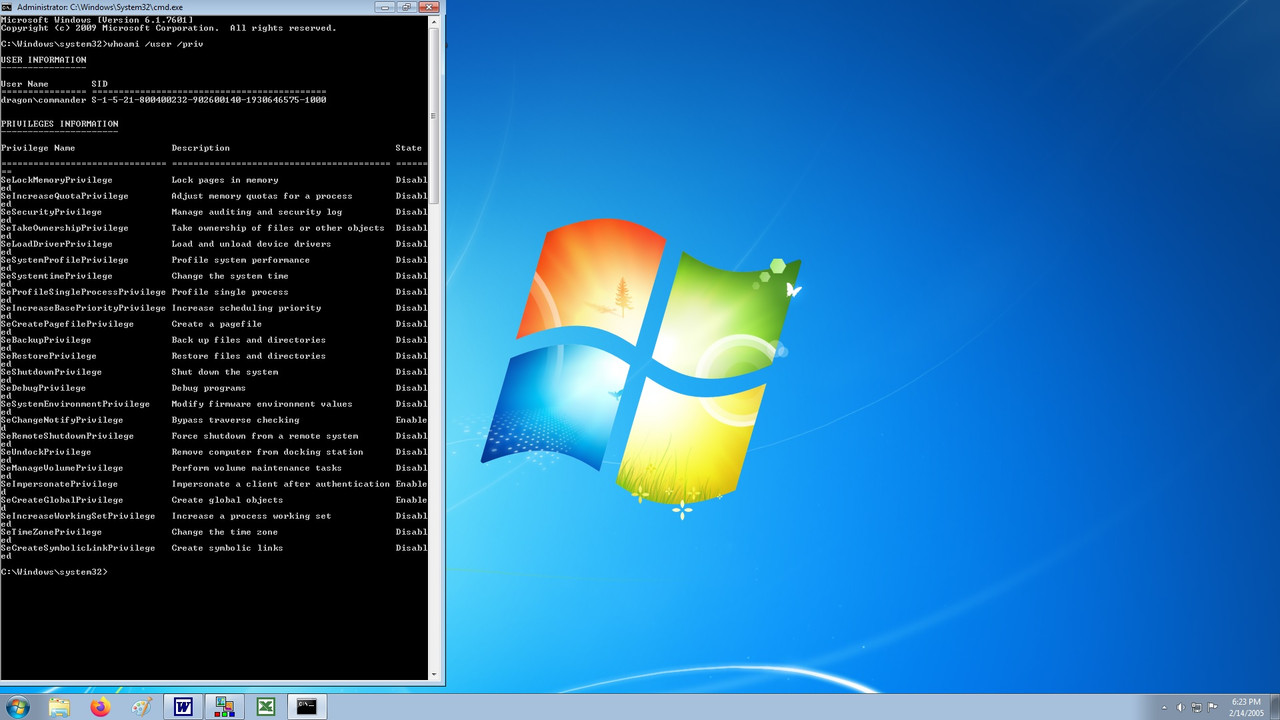Image resolution: width=1280 pixels, height=720 pixels.
Task: Switch to Microsoft Word in taskbar
Action: [x=183, y=707]
